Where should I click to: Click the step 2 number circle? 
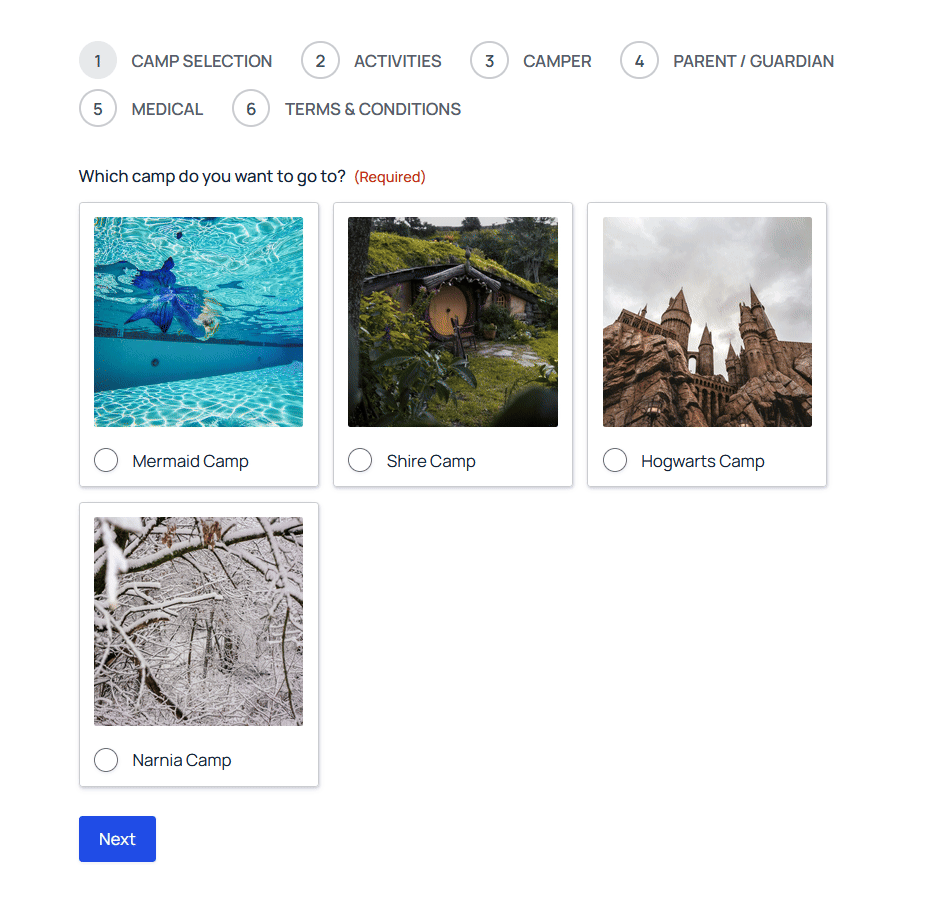click(320, 61)
